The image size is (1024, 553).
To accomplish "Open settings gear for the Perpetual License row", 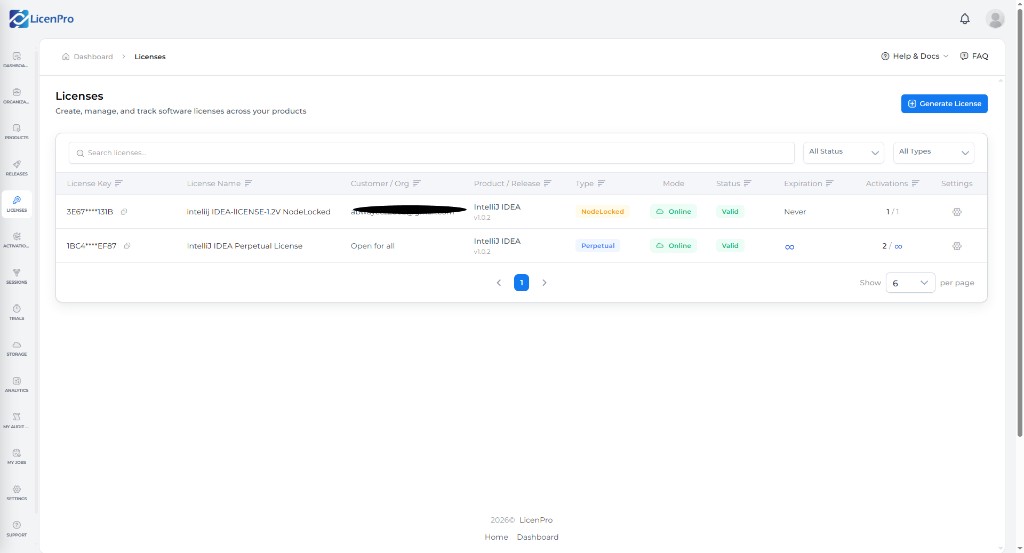I will [x=957, y=246].
